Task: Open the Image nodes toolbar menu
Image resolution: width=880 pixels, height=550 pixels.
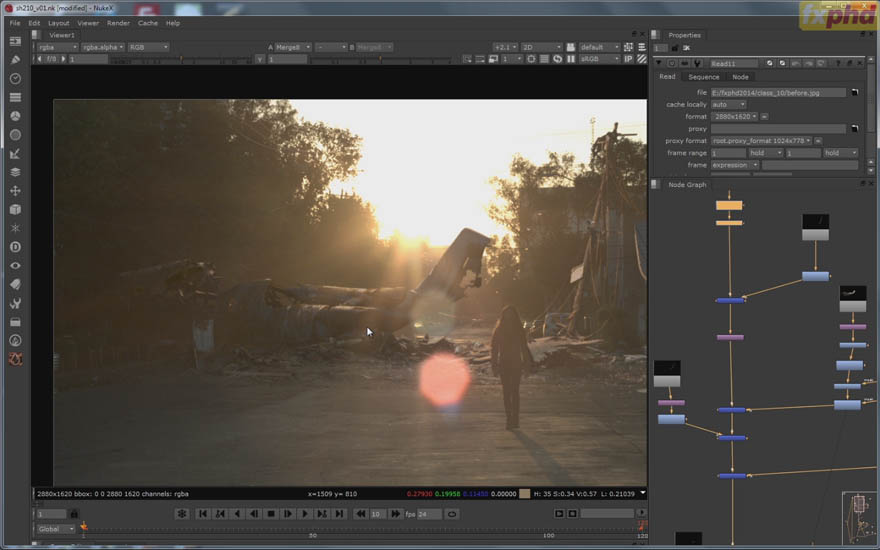Action: (15, 41)
